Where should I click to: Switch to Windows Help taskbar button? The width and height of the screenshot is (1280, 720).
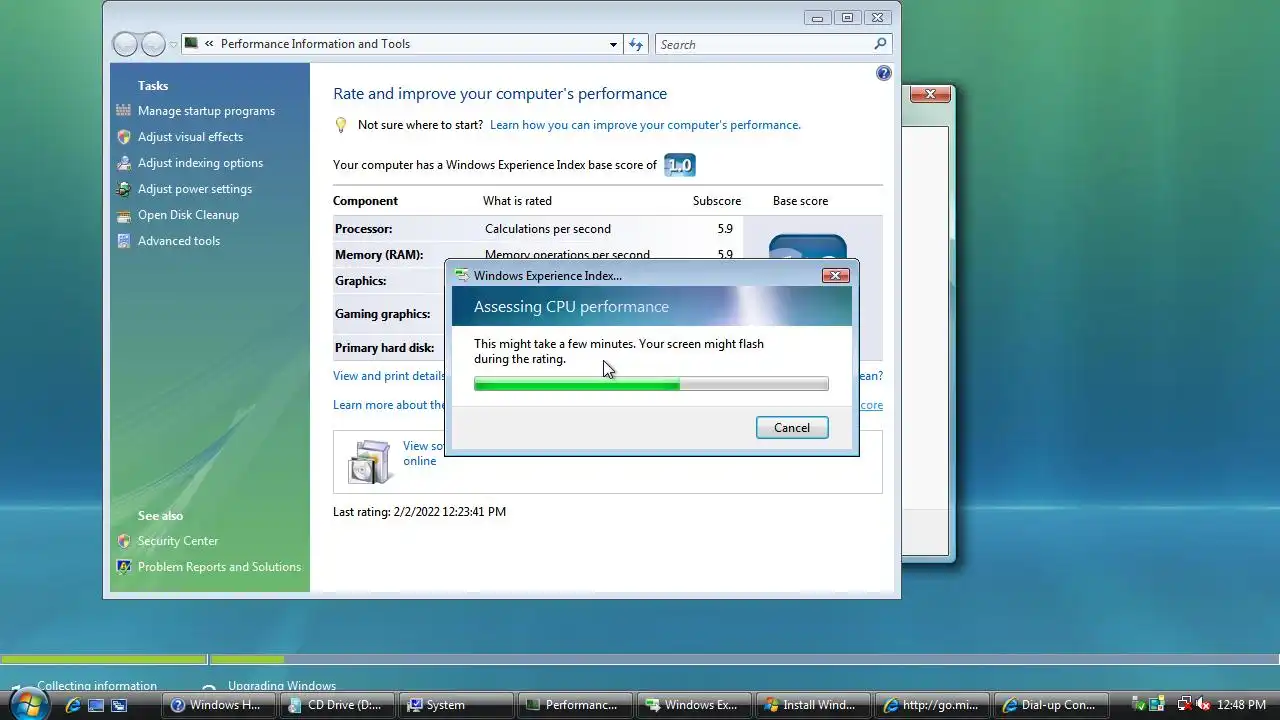pos(217,705)
